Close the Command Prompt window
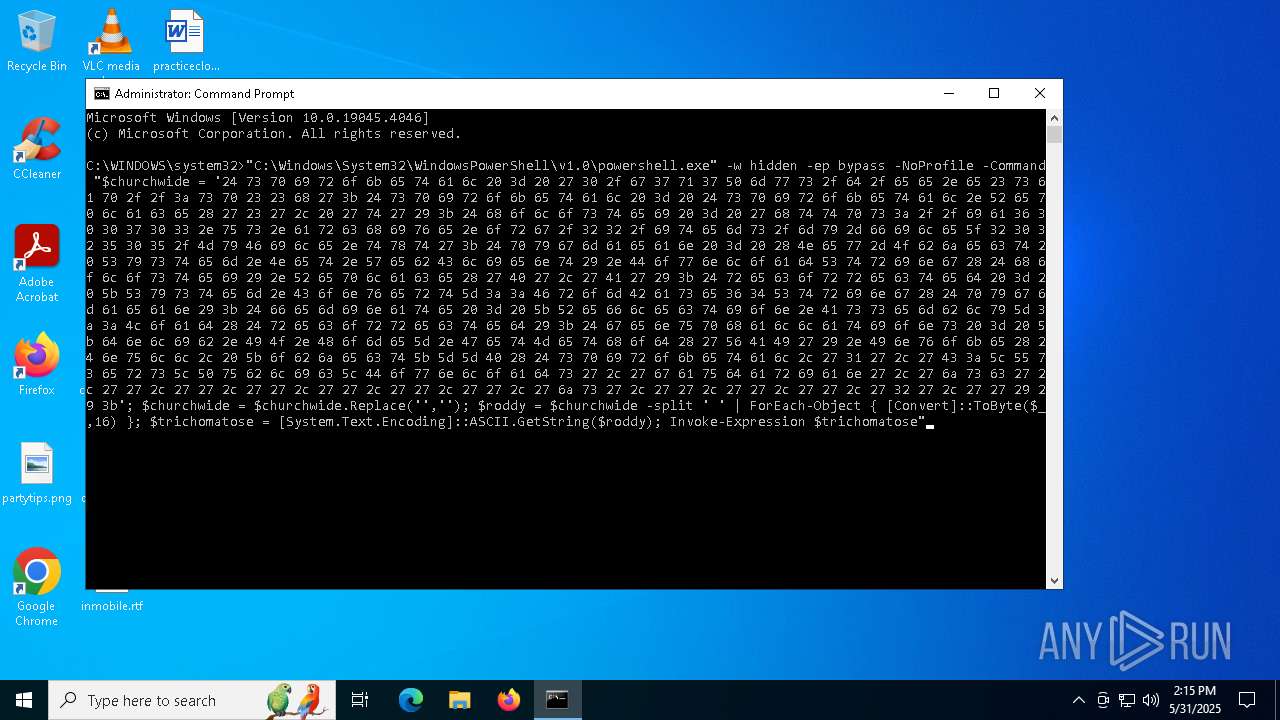This screenshot has width=1280, height=720. click(1040, 94)
